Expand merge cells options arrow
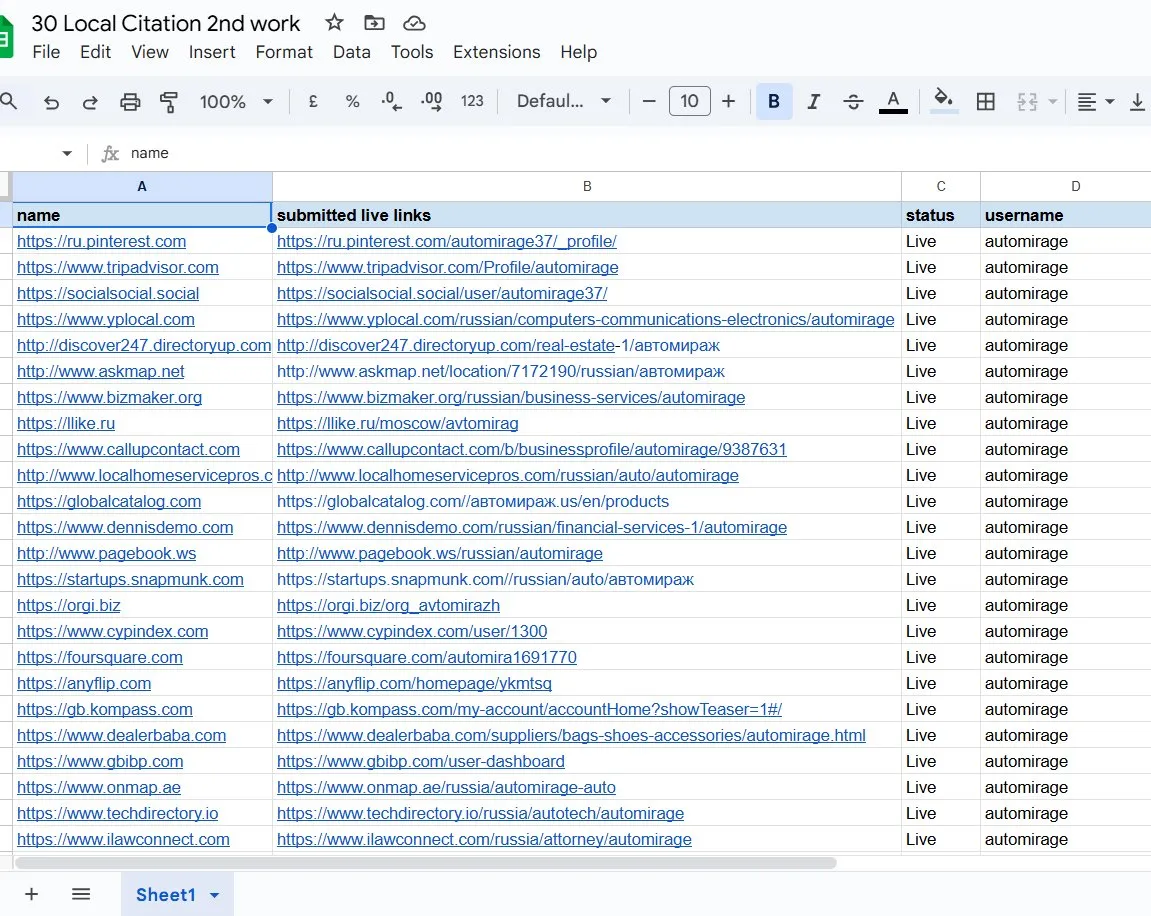 tap(1052, 101)
